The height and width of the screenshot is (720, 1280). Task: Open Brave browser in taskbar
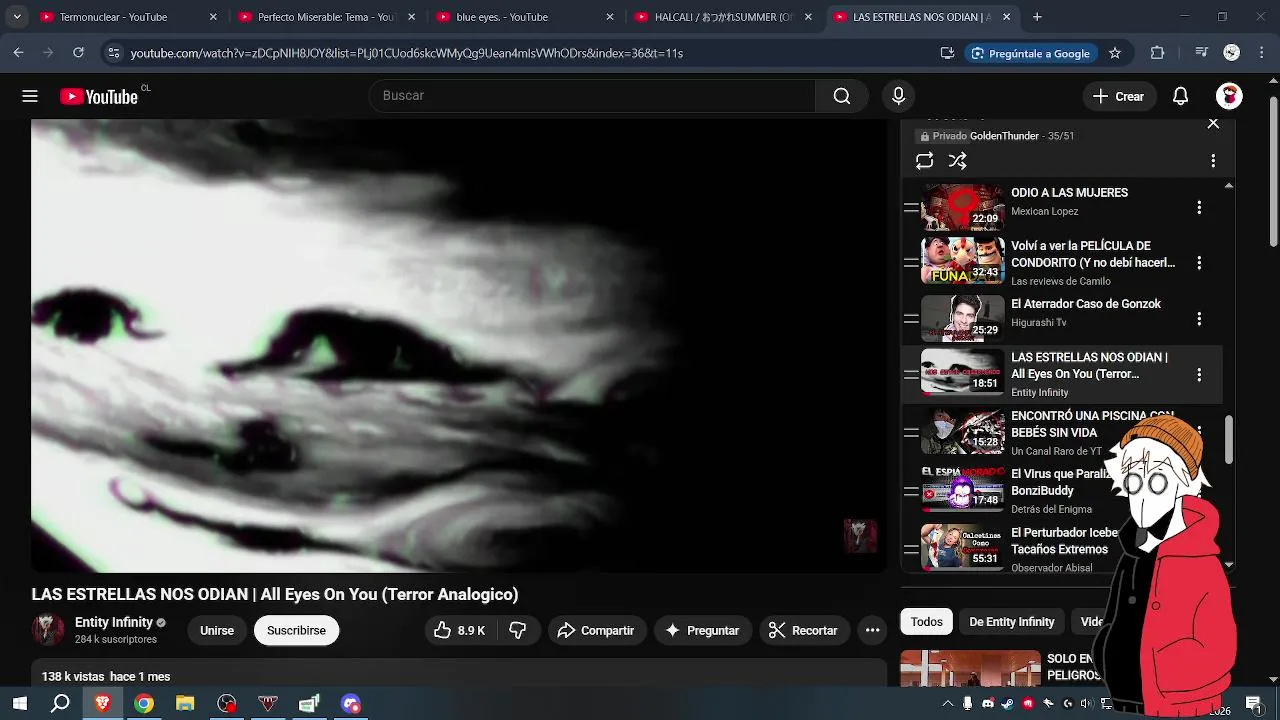tap(102, 704)
